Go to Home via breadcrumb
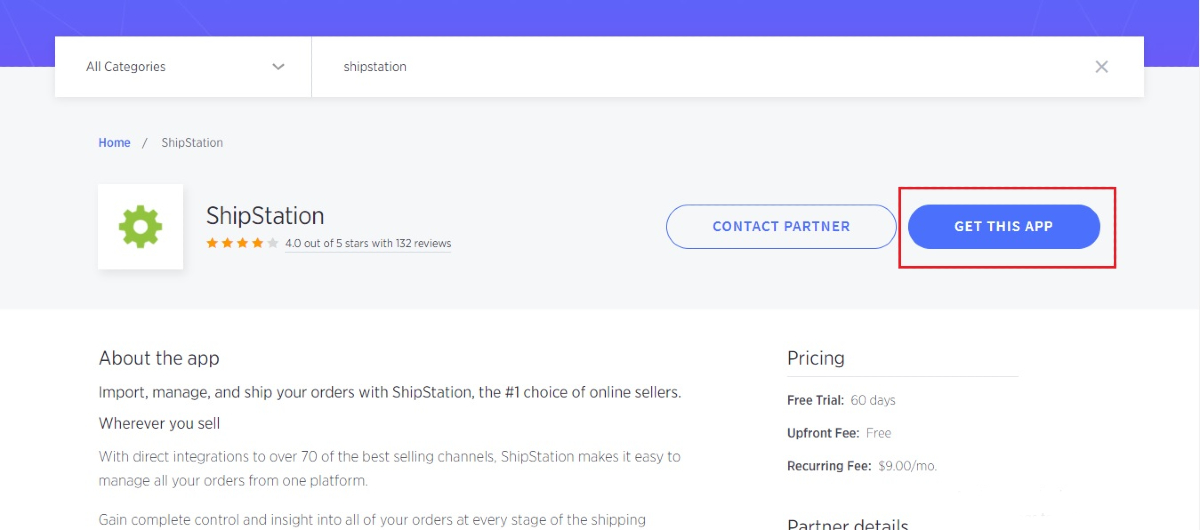Viewport: 1200px width, 530px height. pyautogui.click(x=114, y=143)
